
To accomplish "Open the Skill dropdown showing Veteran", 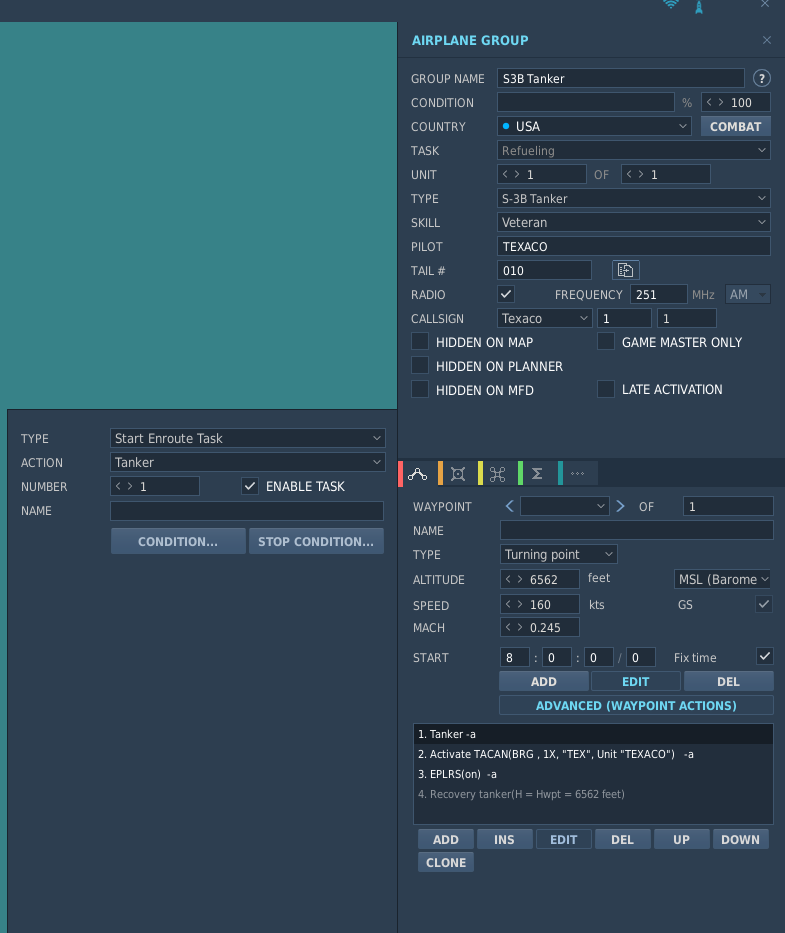I will coord(633,223).
